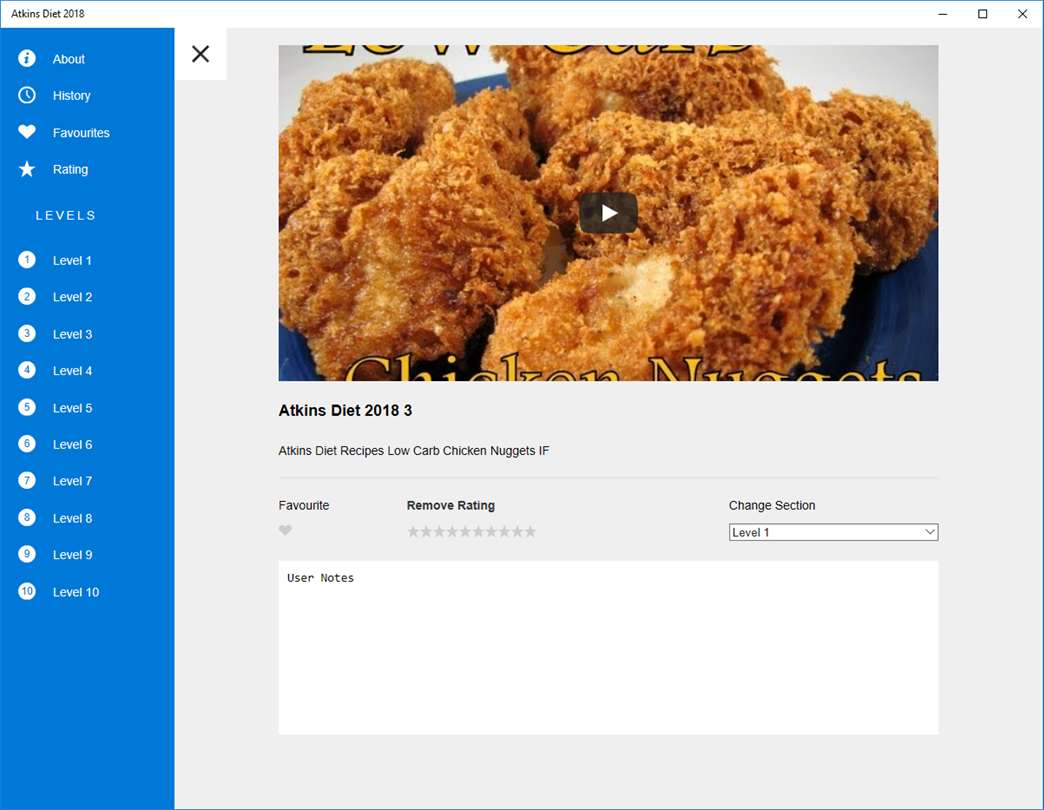Play the Chicken Nuggets video
The image size is (1044, 810).
[609, 213]
